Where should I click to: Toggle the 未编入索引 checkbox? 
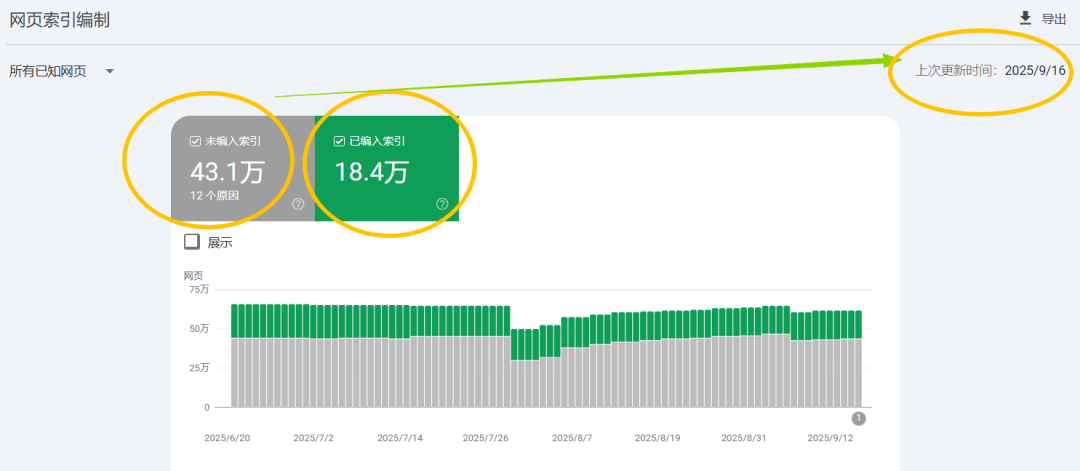point(194,142)
